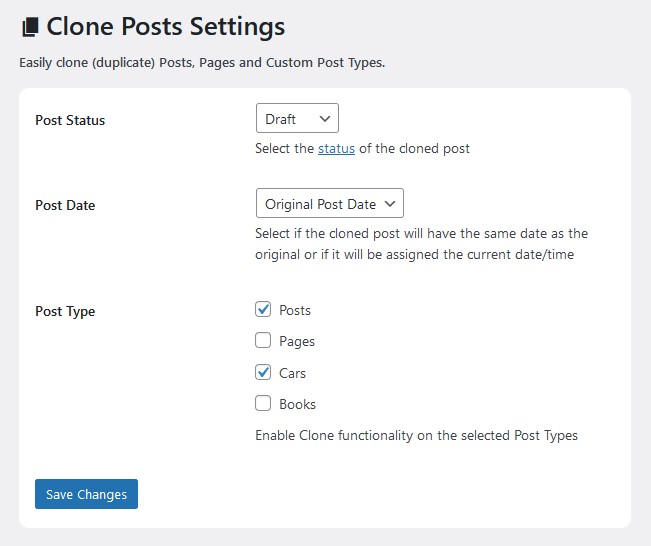Click the Post Date field label
Image resolution: width=651 pixels, height=546 pixels.
(x=65, y=205)
